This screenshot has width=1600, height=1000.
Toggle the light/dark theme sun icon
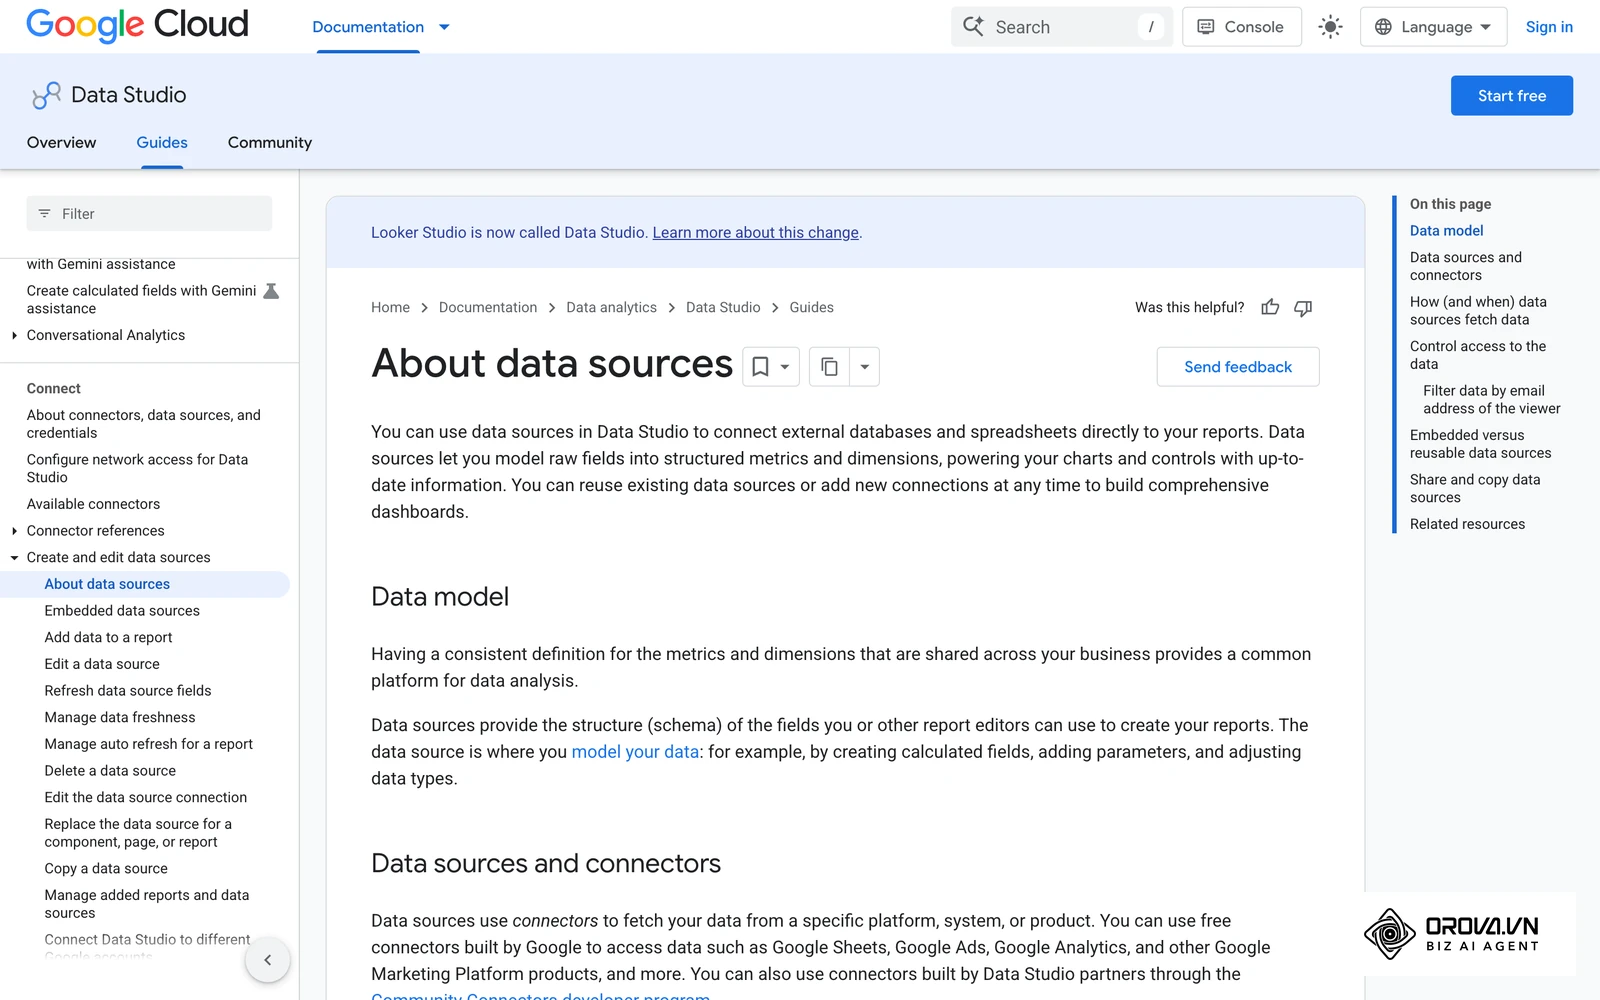point(1330,27)
